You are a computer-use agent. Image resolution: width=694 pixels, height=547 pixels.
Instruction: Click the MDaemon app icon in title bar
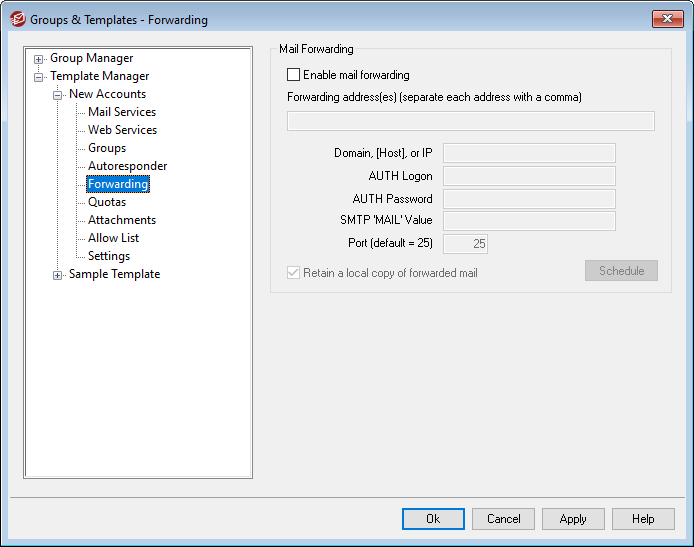pyautogui.click(x=17, y=18)
